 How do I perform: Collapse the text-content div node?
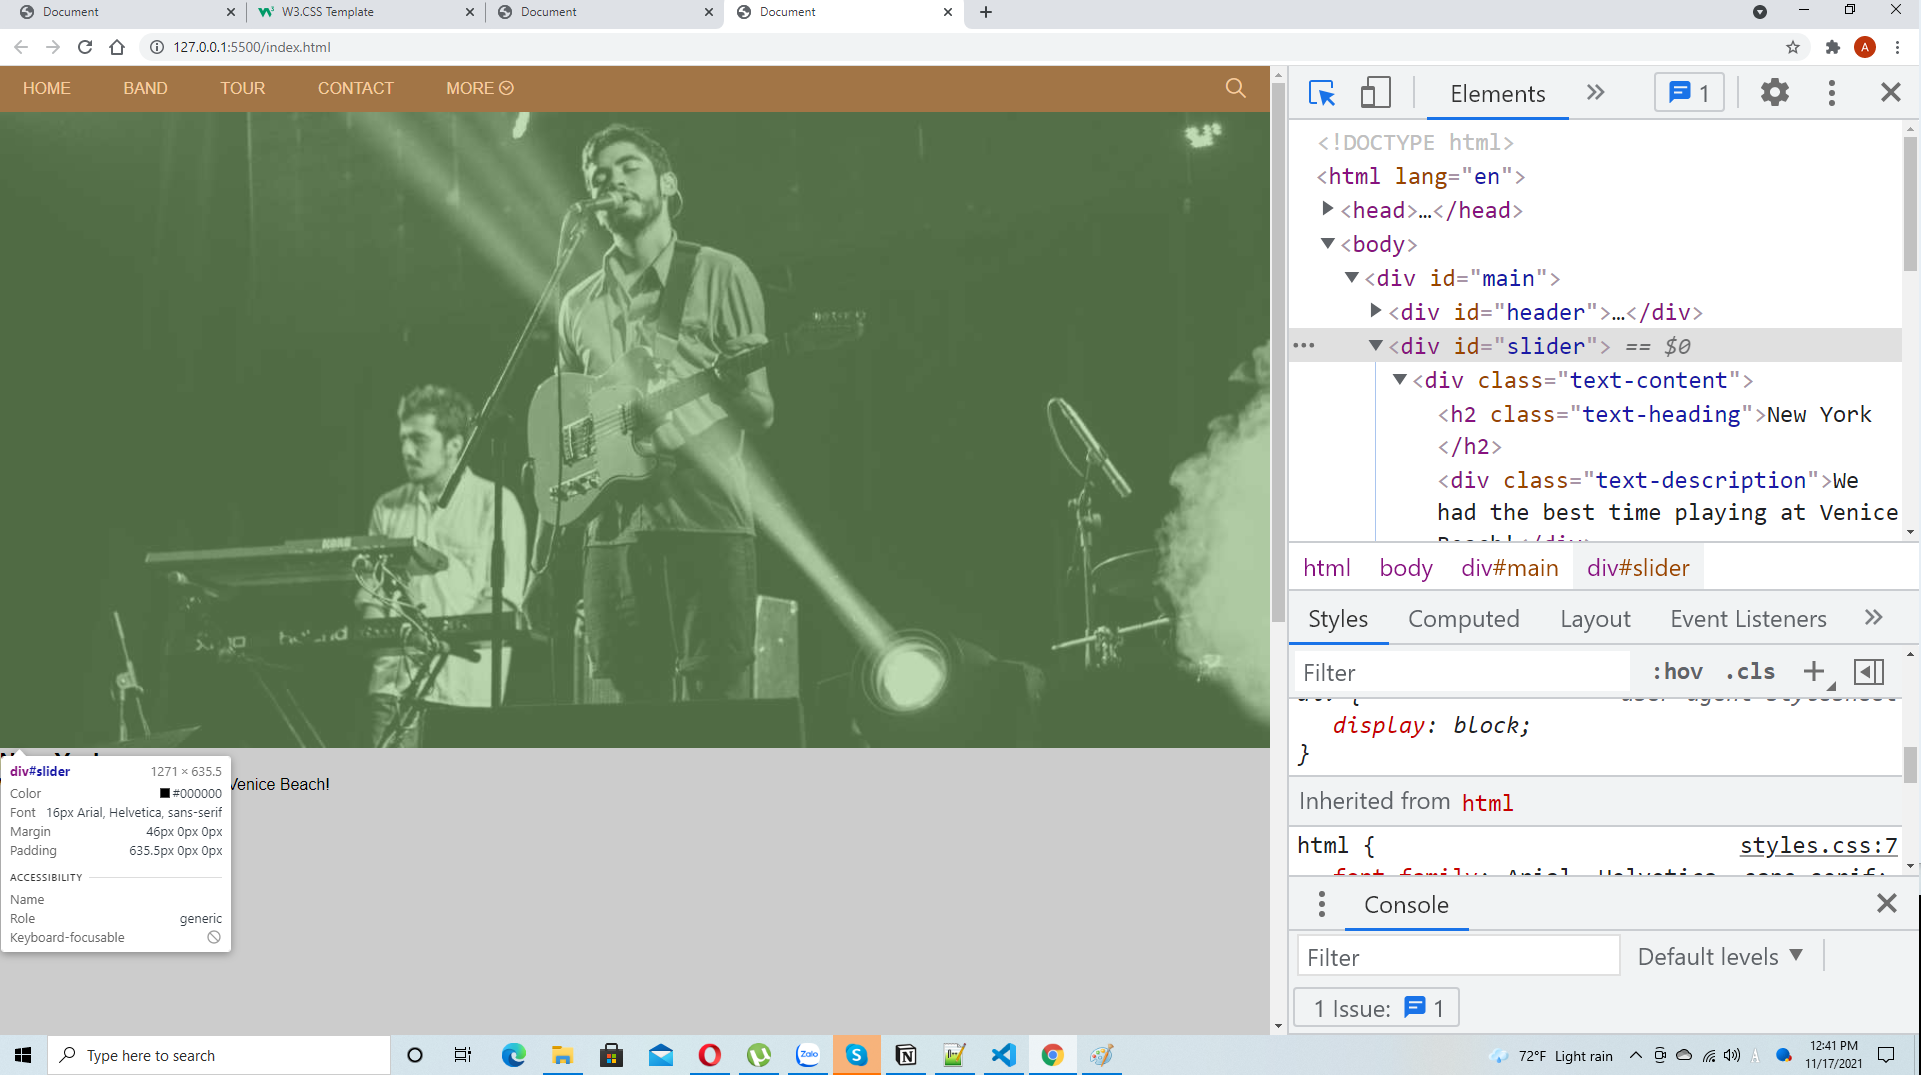(x=1400, y=379)
